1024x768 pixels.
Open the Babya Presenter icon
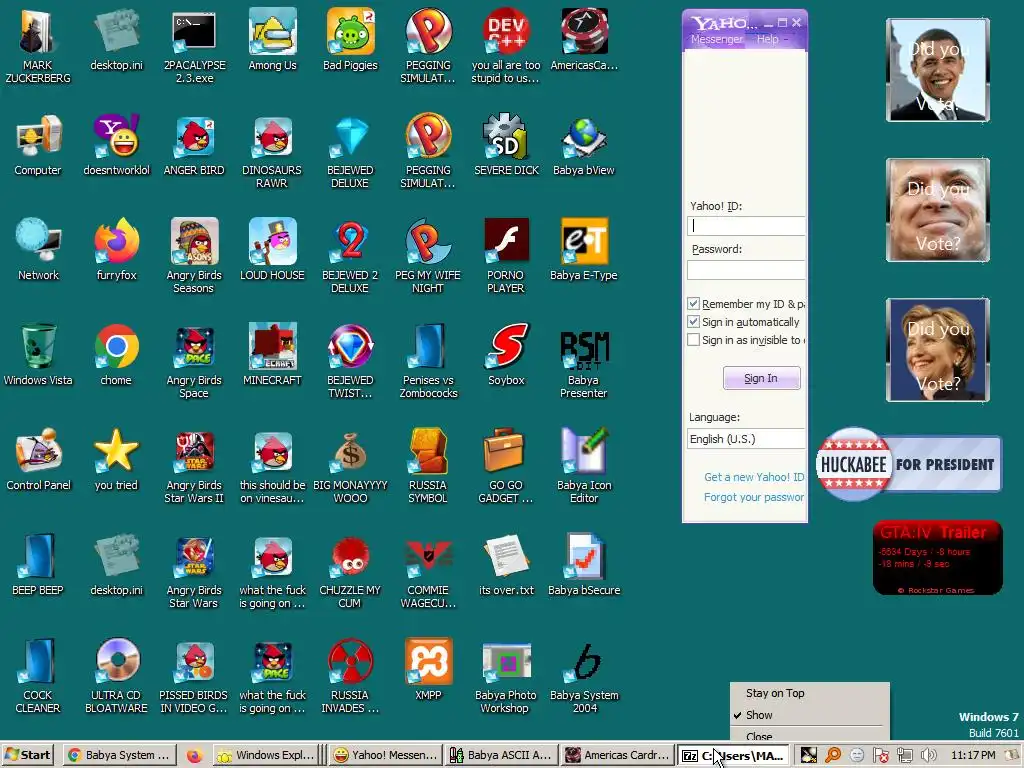click(584, 361)
